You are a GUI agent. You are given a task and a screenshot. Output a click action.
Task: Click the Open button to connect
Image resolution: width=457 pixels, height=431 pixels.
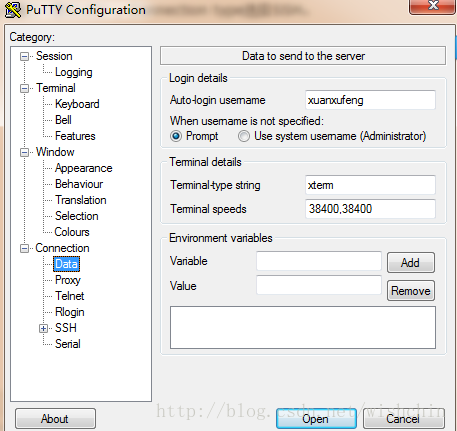tap(316, 419)
